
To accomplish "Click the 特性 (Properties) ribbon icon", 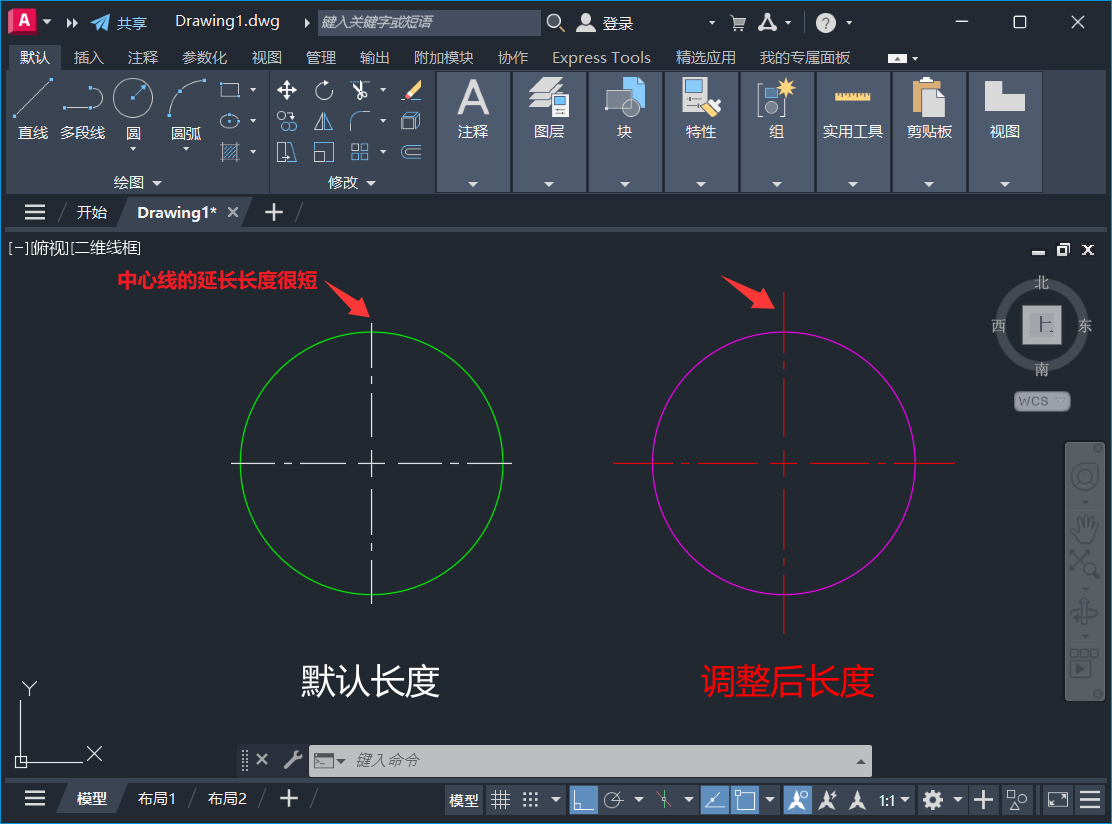I will tap(701, 100).
